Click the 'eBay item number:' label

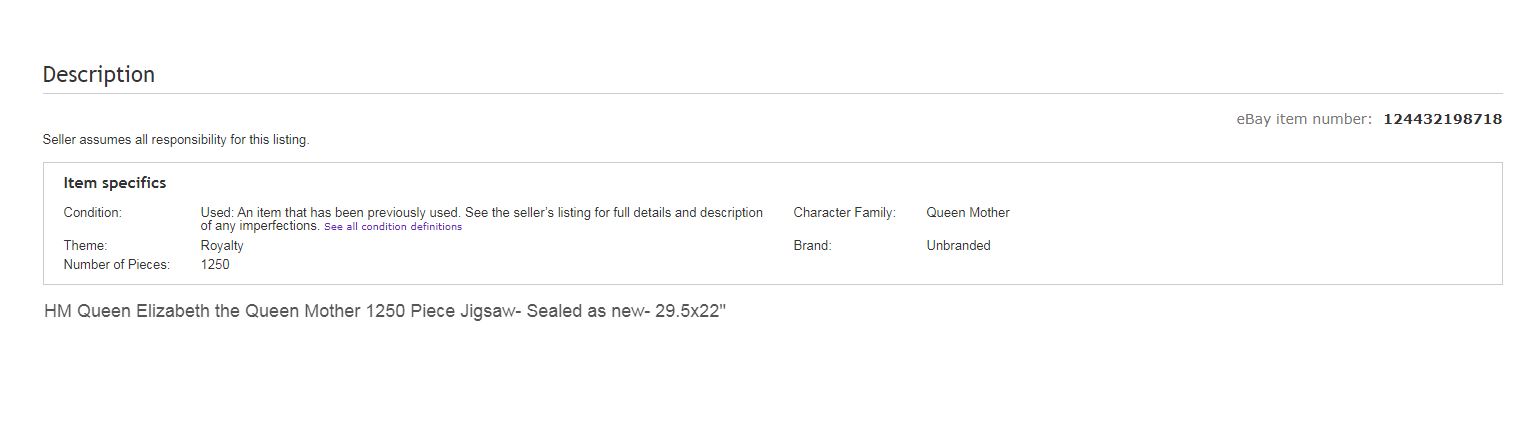(x=1304, y=119)
